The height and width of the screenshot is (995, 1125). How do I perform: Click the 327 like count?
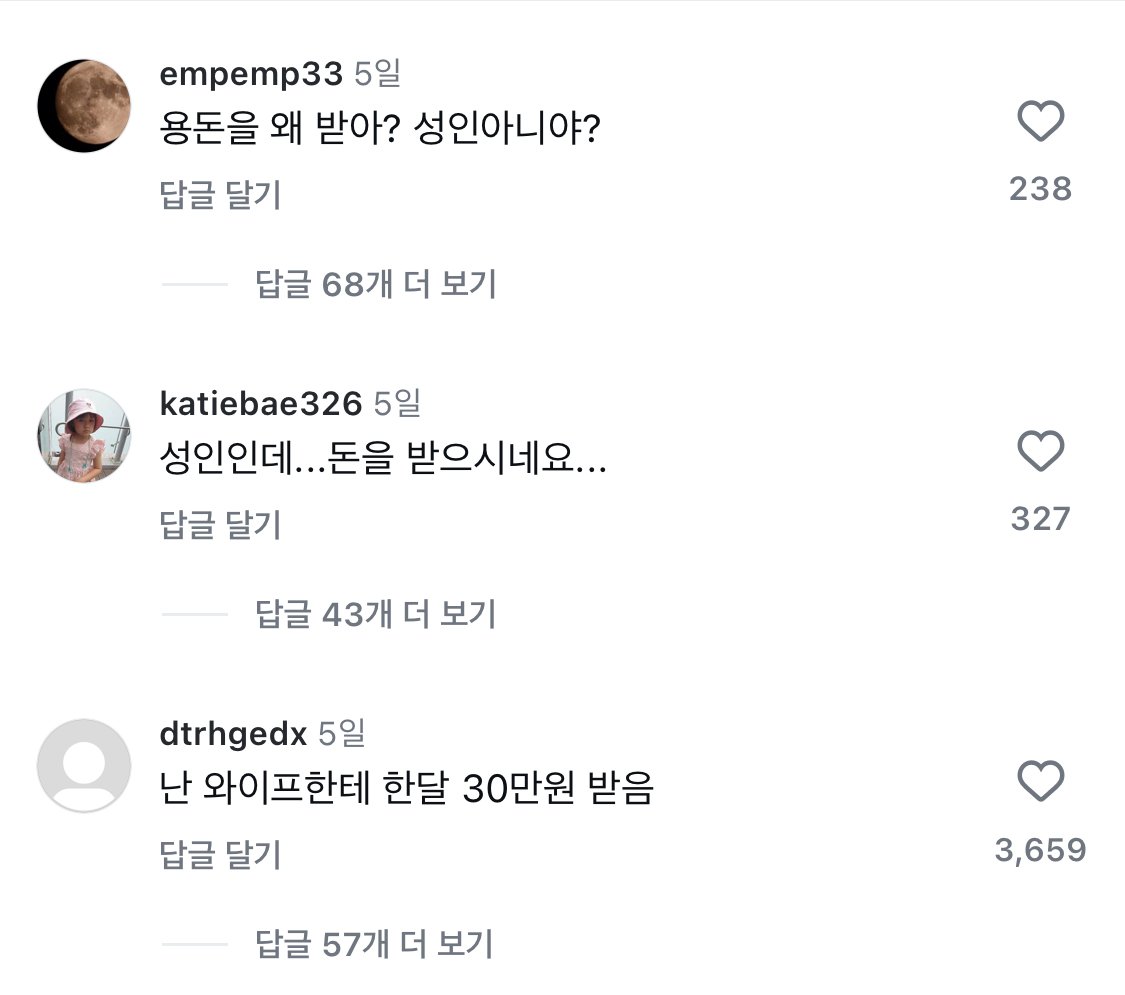pos(1040,519)
